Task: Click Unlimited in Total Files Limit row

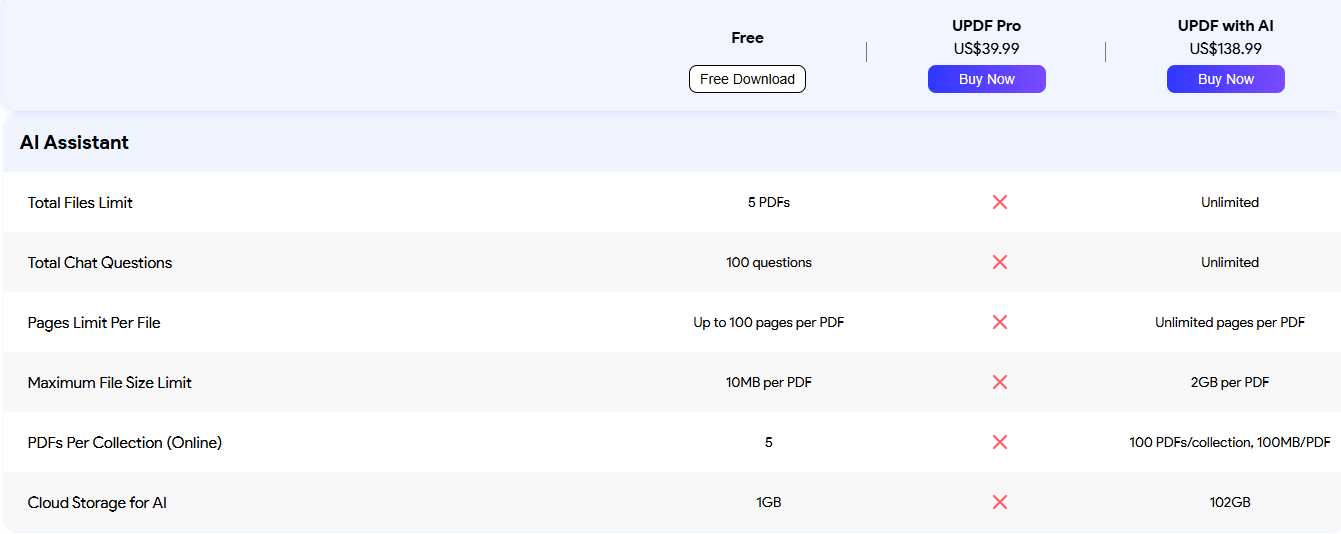Action: pos(1230,202)
